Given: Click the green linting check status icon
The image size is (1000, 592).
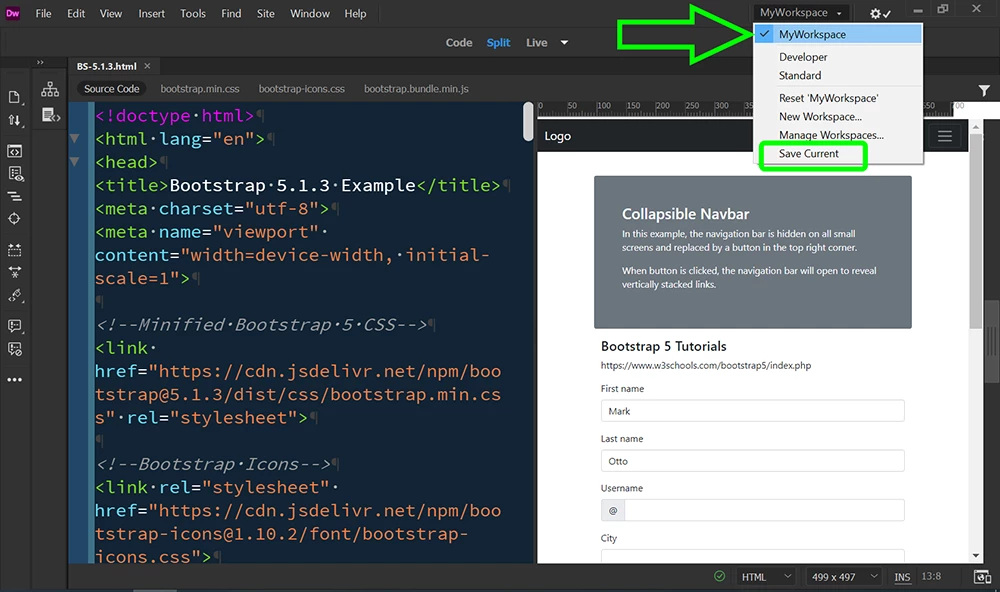Looking at the screenshot, I should click(719, 576).
